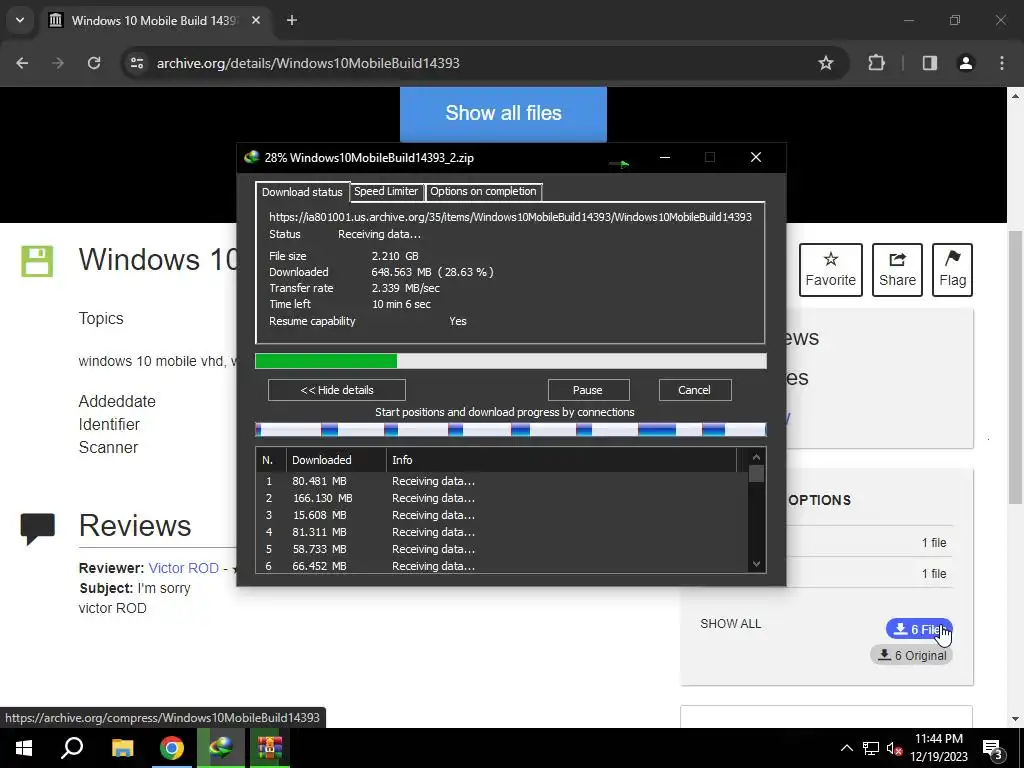Click the Hide details button
The image size is (1024, 768).
[x=337, y=390]
